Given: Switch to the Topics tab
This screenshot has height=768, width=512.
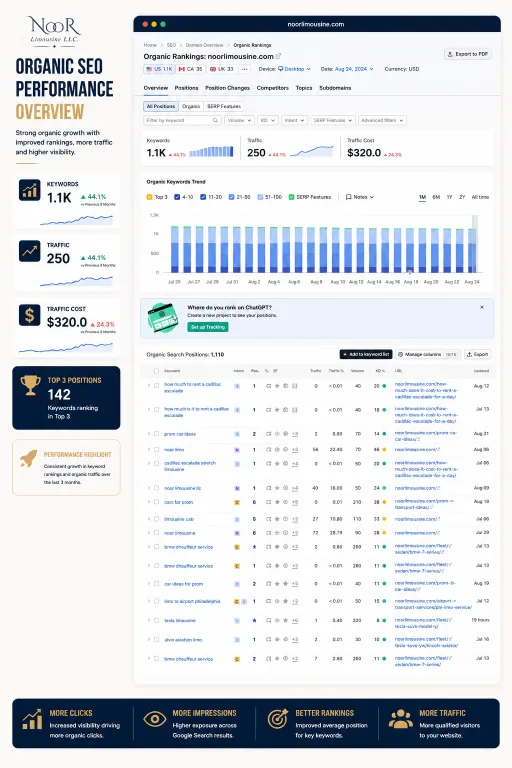Looking at the screenshot, I should coord(304,88).
